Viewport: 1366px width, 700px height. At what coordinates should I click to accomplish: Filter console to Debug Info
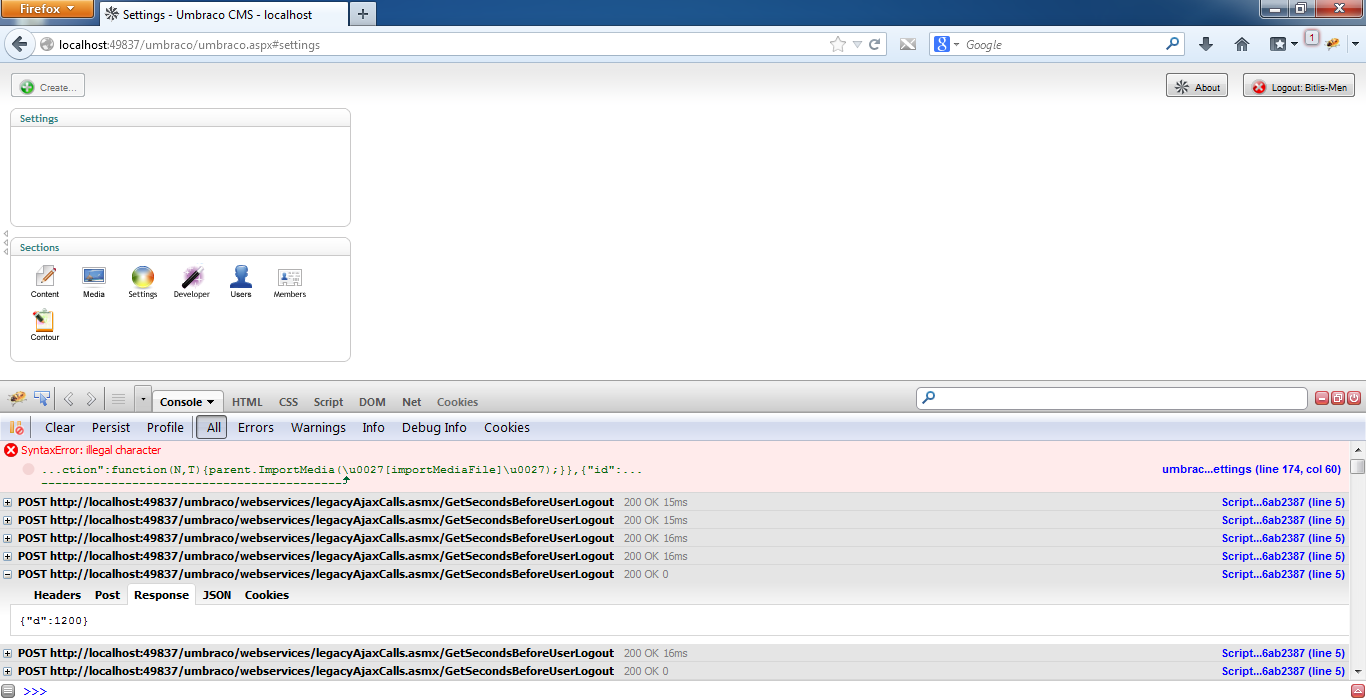pyautogui.click(x=434, y=428)
